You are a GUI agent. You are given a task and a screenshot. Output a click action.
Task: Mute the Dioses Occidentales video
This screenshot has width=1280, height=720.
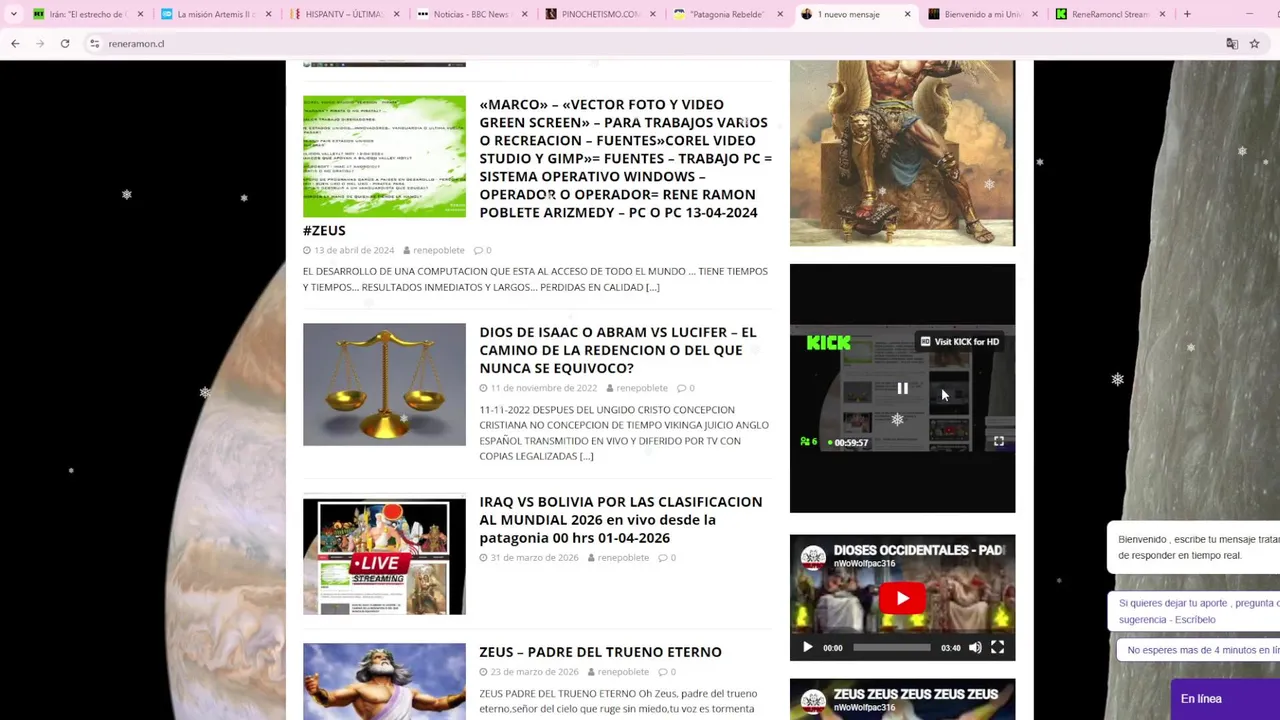[975, 648]
